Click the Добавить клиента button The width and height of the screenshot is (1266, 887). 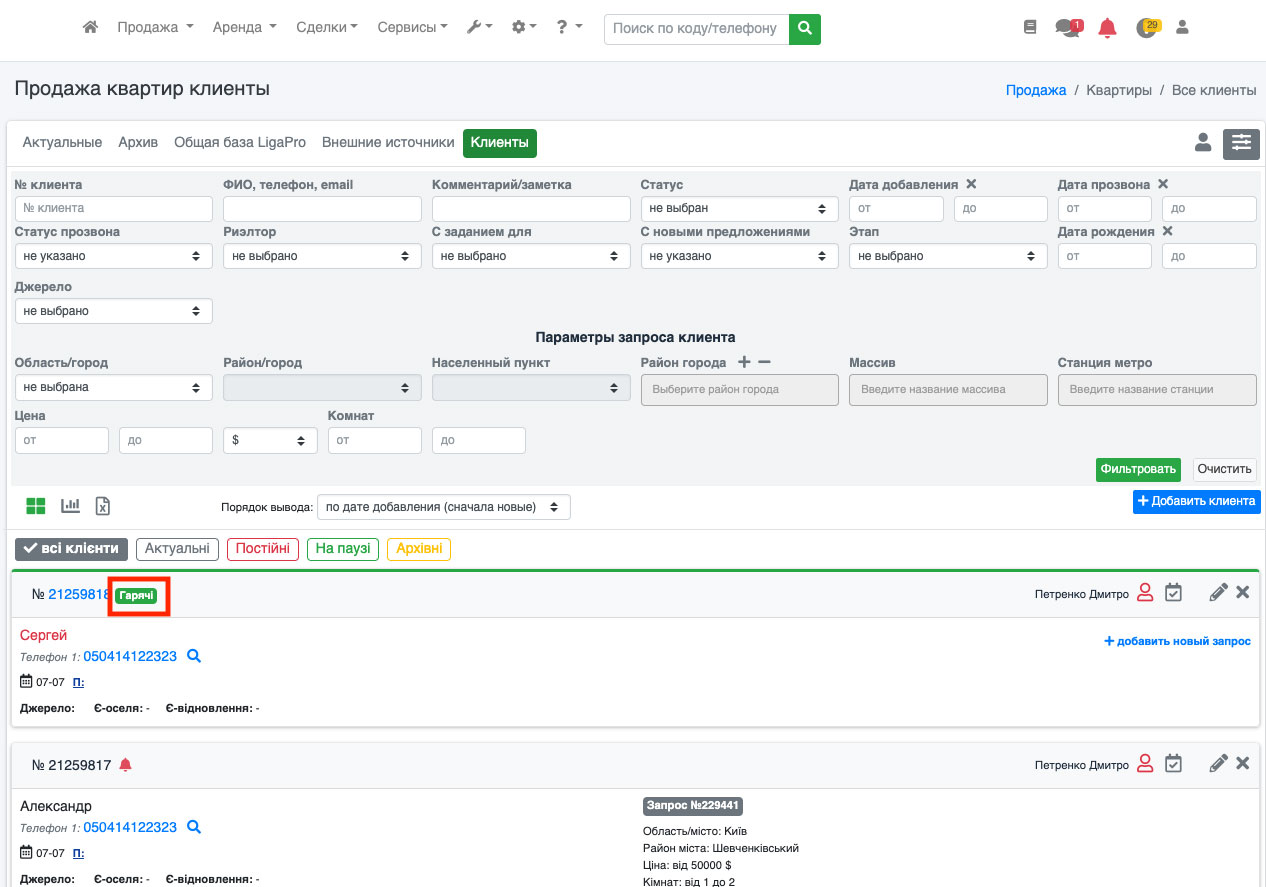pos(1196,501)
